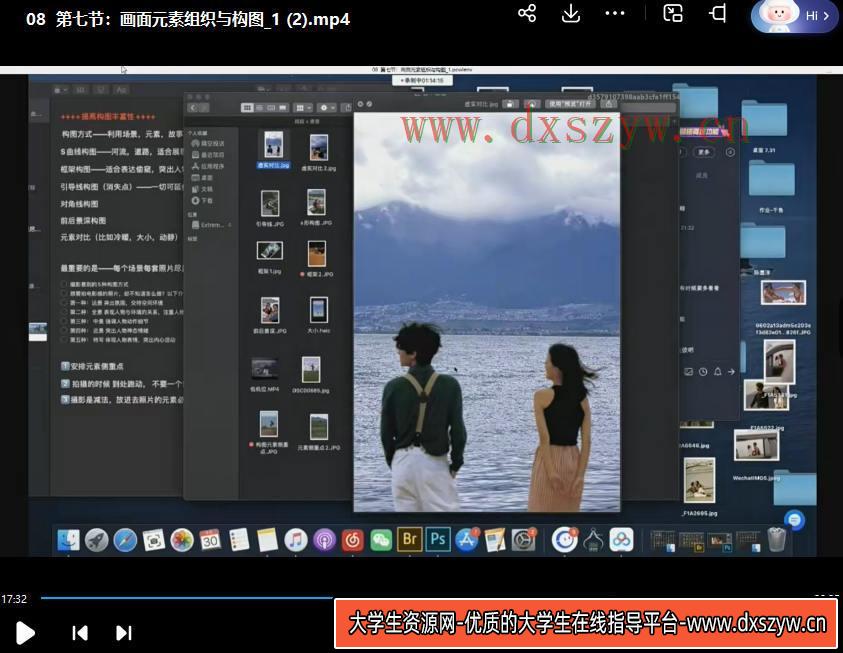Switch Finder to icon view
Viewport: 843px width, 653px height.
click(247, 107)
